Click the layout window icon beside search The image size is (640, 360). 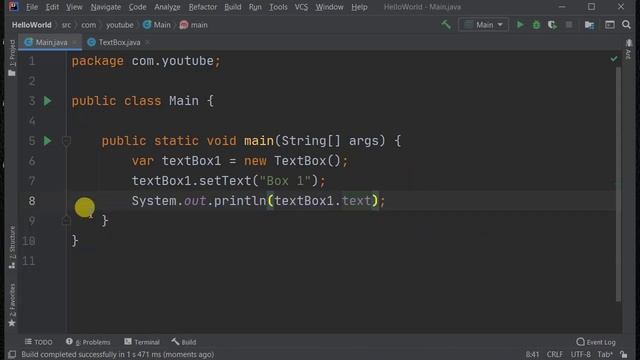pyautogui.click(x=610, y=25)
